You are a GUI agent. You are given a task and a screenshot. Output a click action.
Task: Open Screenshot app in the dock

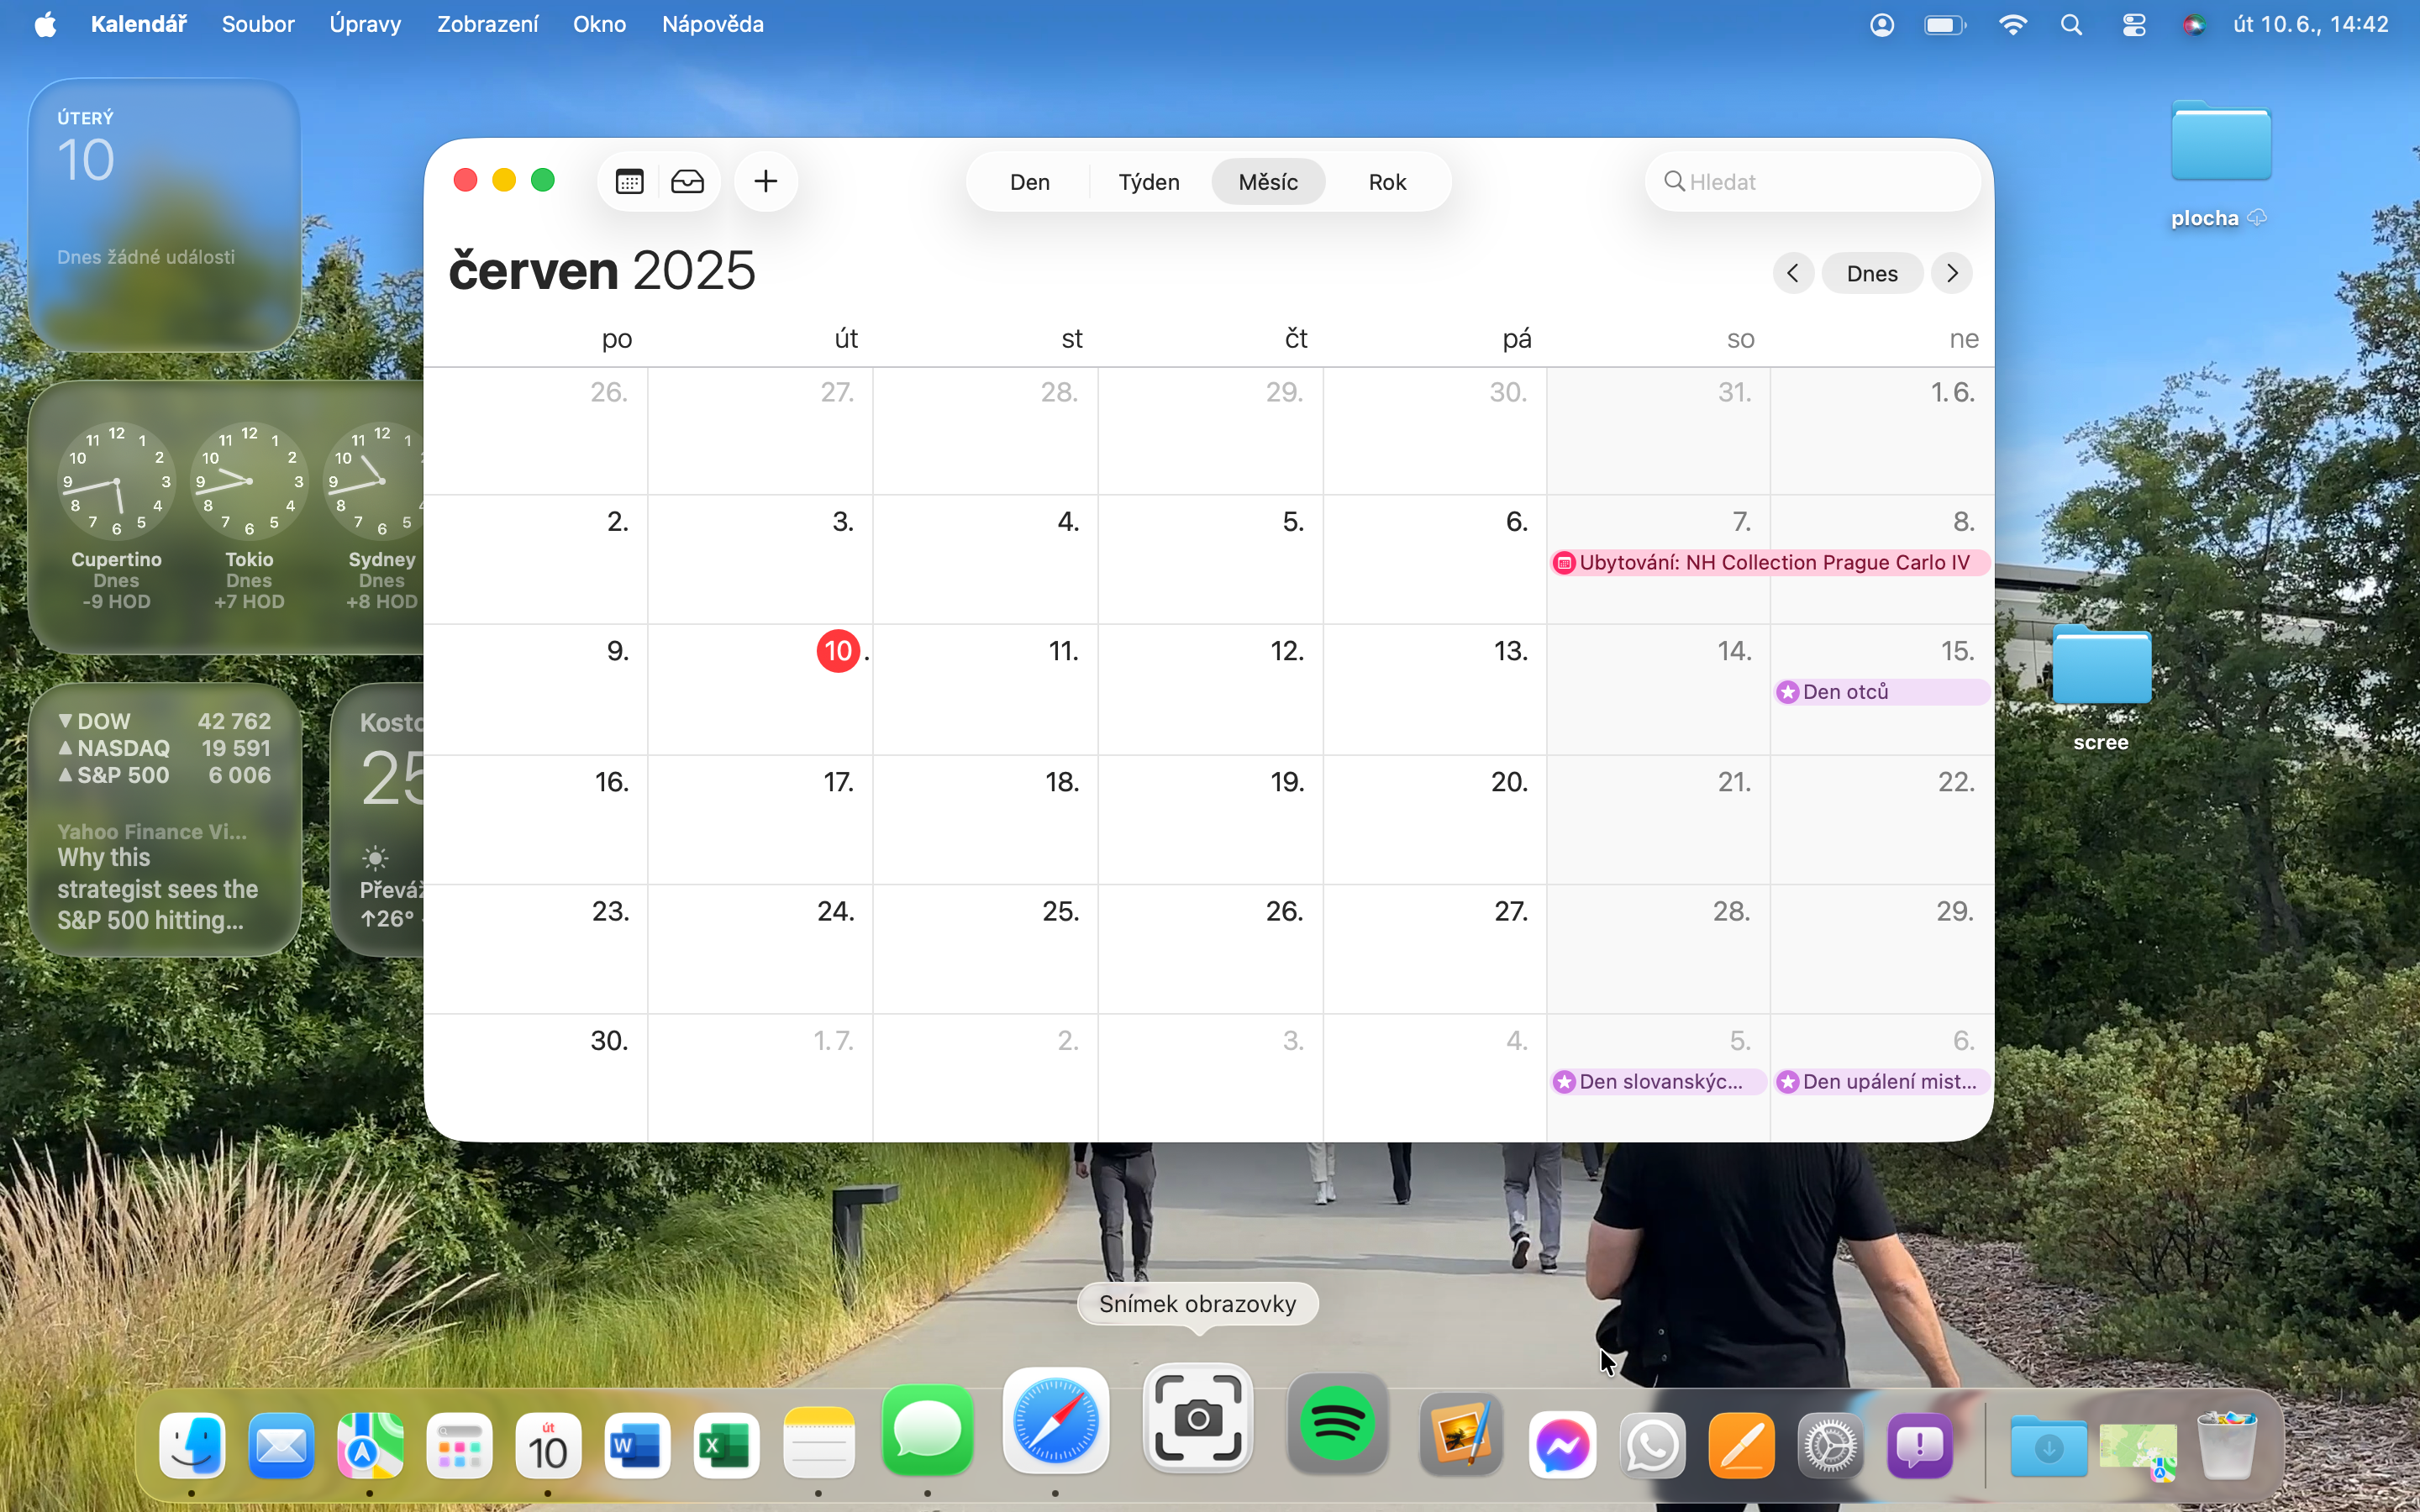pos(1197,1419)
